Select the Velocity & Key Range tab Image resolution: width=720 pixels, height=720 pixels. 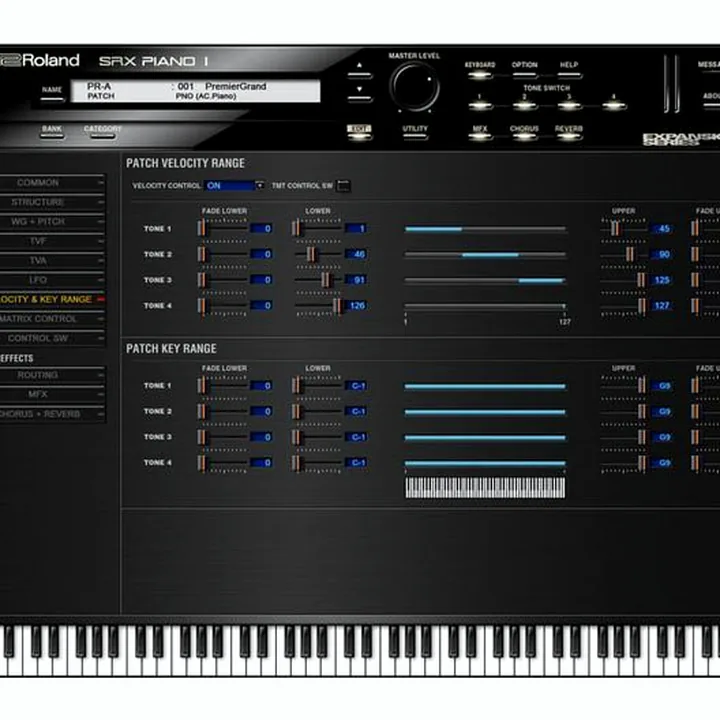pyautogui.click(x=52, y=299)
